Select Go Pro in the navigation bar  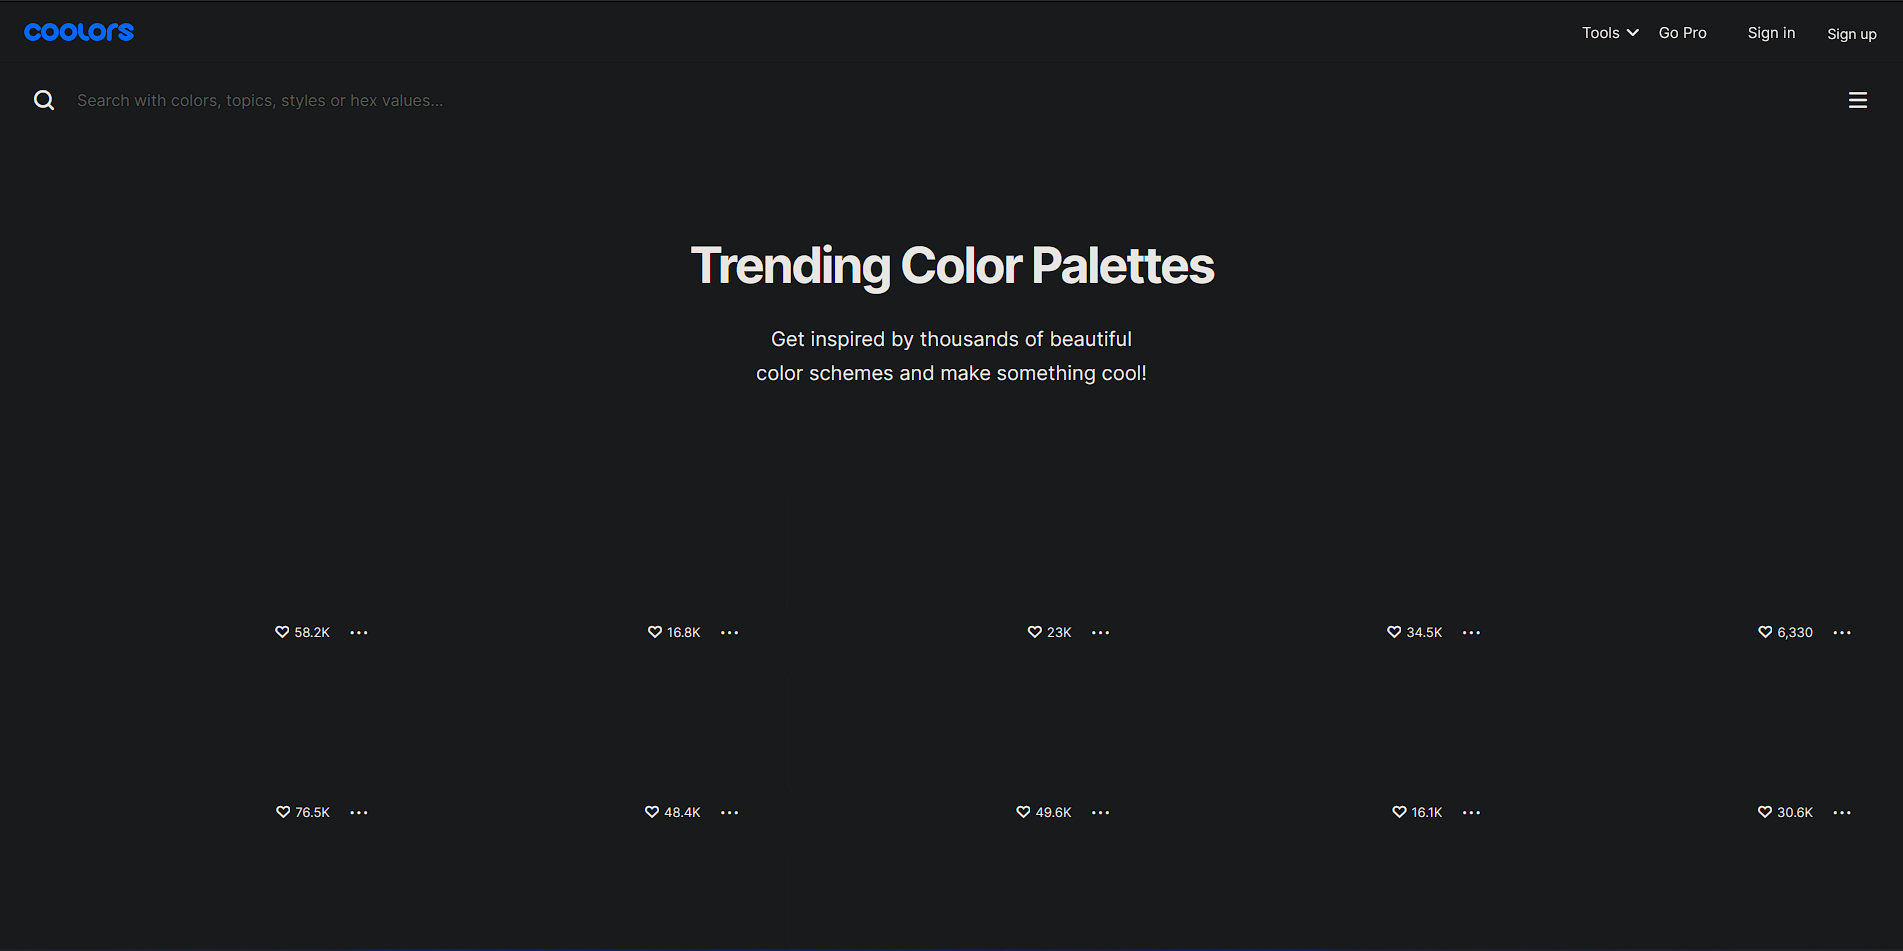tap(1682, 32)
